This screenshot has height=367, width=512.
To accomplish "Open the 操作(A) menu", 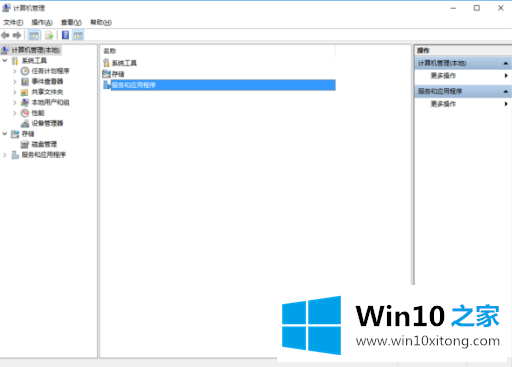I will tap(42, 22).
